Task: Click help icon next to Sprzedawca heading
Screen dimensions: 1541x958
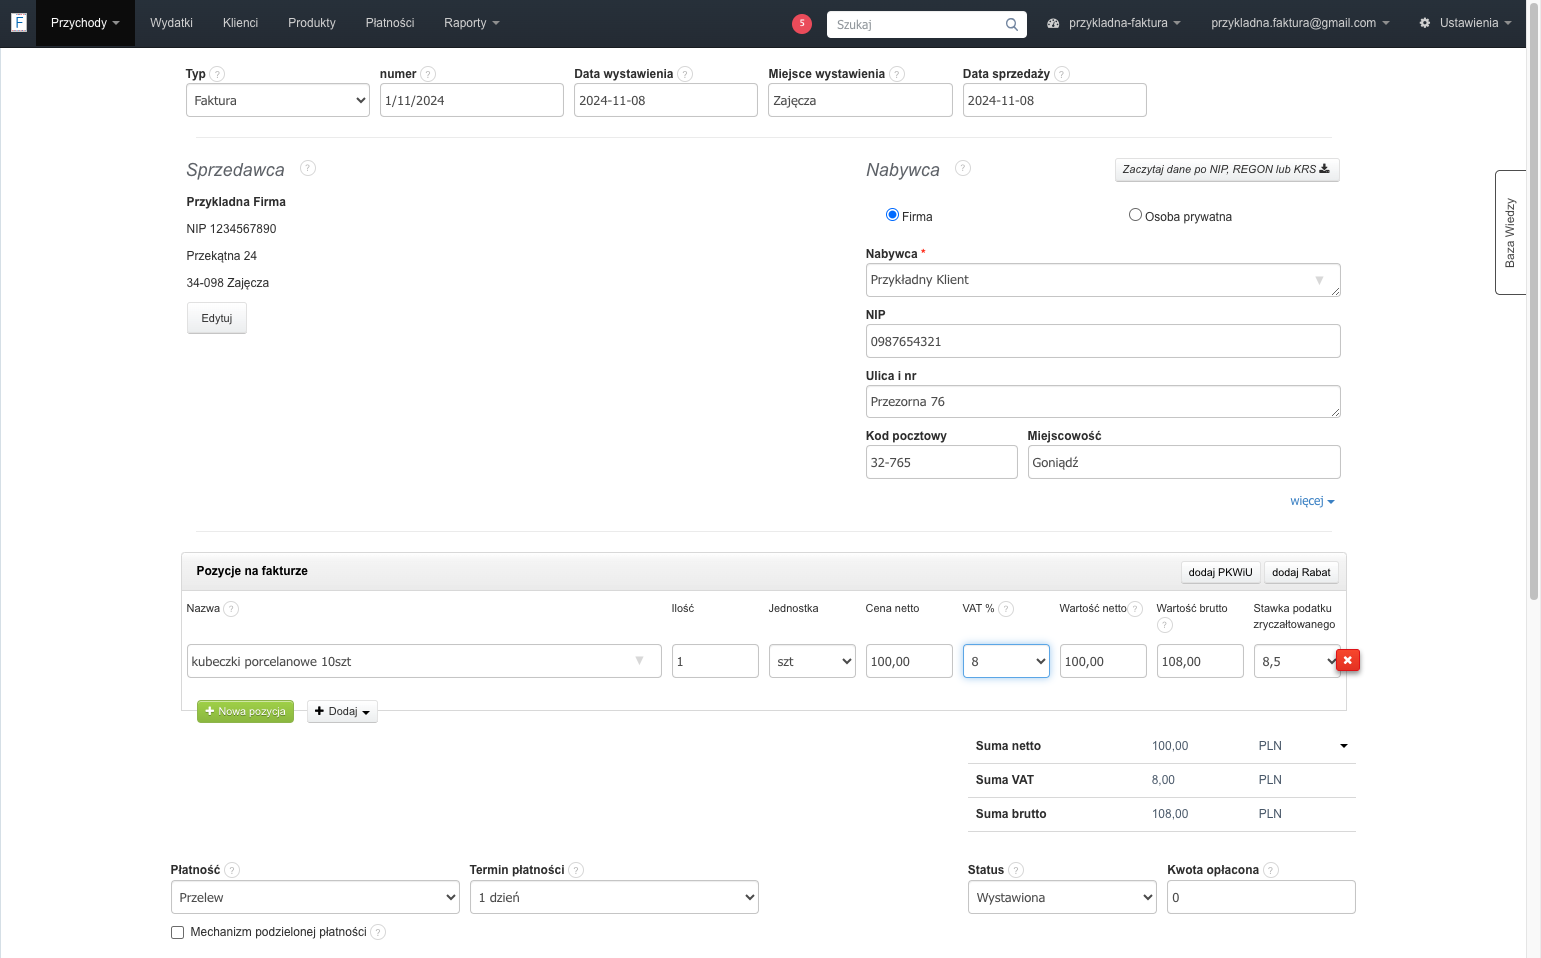Action: point(308,168)
